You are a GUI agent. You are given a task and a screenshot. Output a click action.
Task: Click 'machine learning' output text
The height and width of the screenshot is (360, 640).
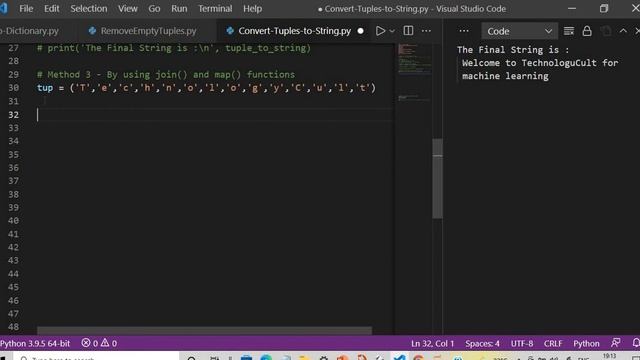click(505, 76)
